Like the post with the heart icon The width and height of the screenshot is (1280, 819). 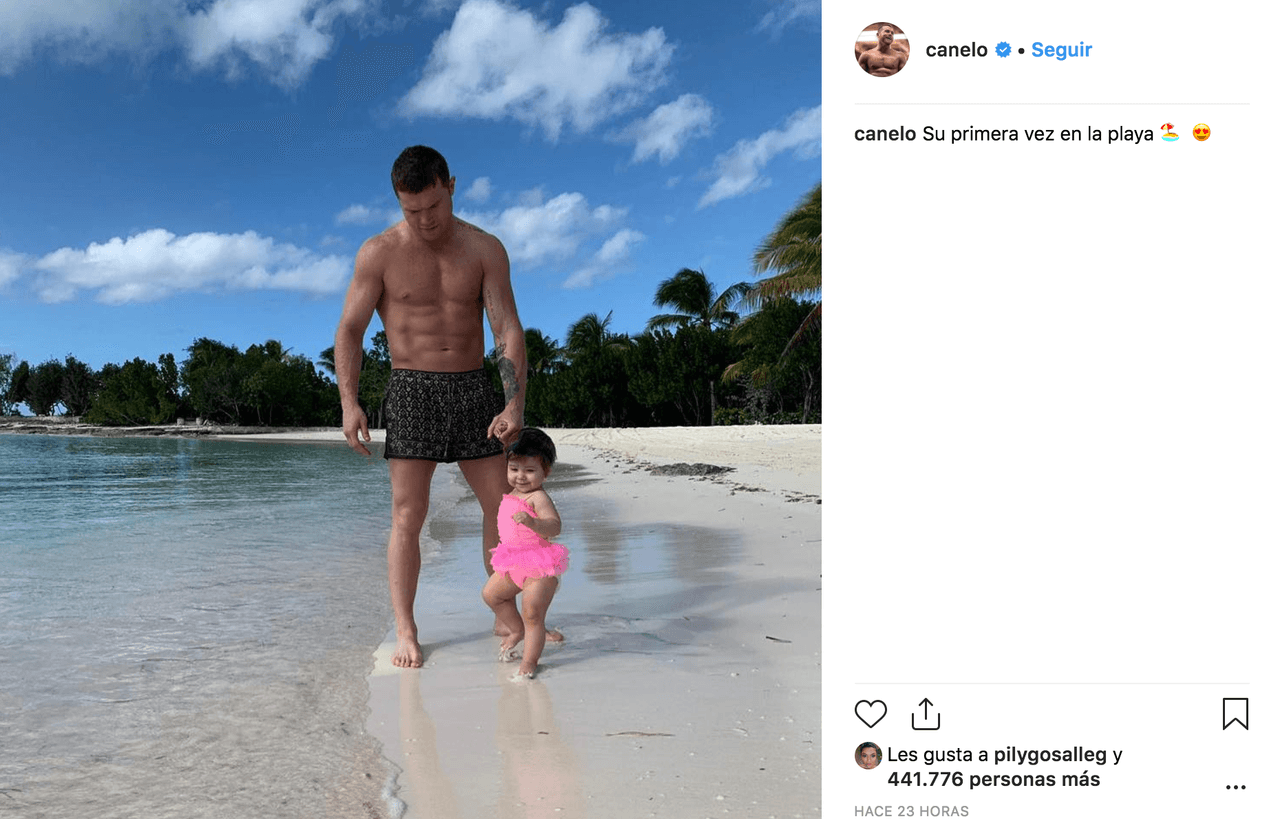point(870,714)
